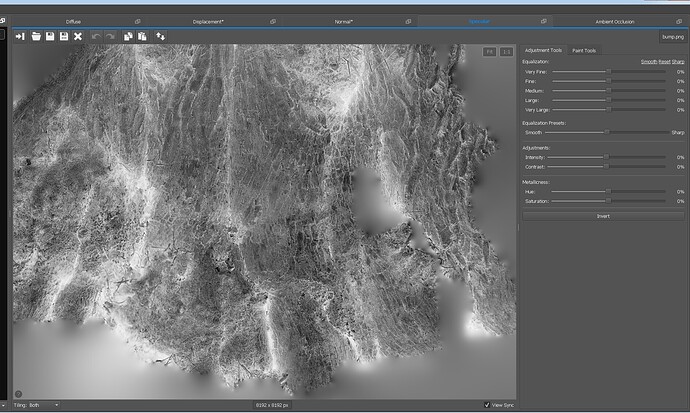
Task: Copy the current map with the copy icon
Action: (128, 37)
